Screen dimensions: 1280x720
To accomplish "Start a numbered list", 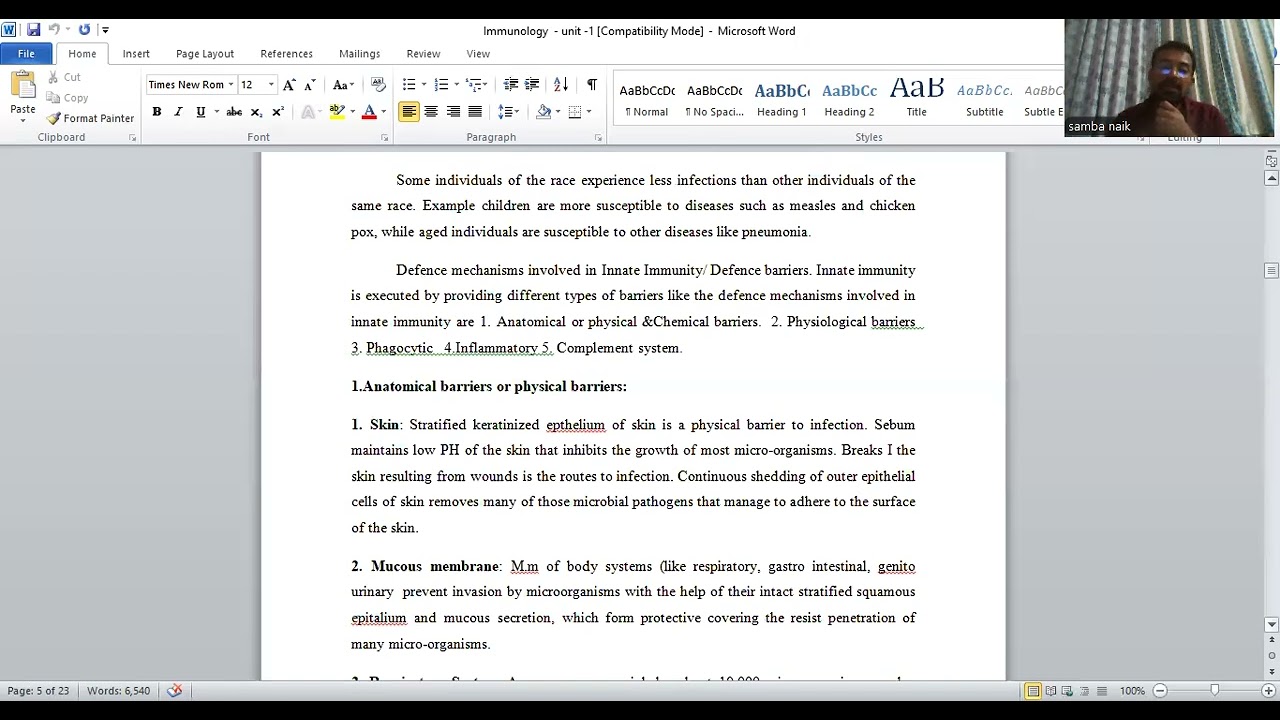I will pyautogui.click(x=441, y=85).
